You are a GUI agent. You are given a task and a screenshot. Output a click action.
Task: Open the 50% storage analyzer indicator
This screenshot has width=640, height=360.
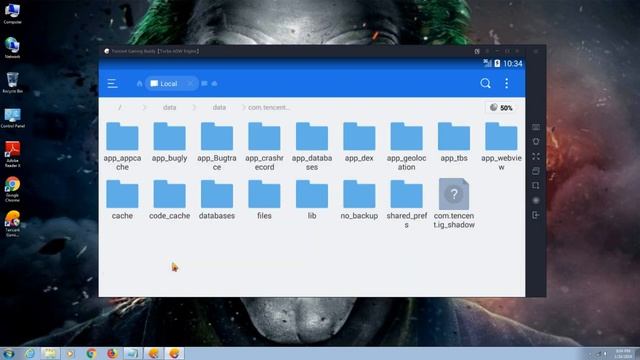tap(501, 108)
